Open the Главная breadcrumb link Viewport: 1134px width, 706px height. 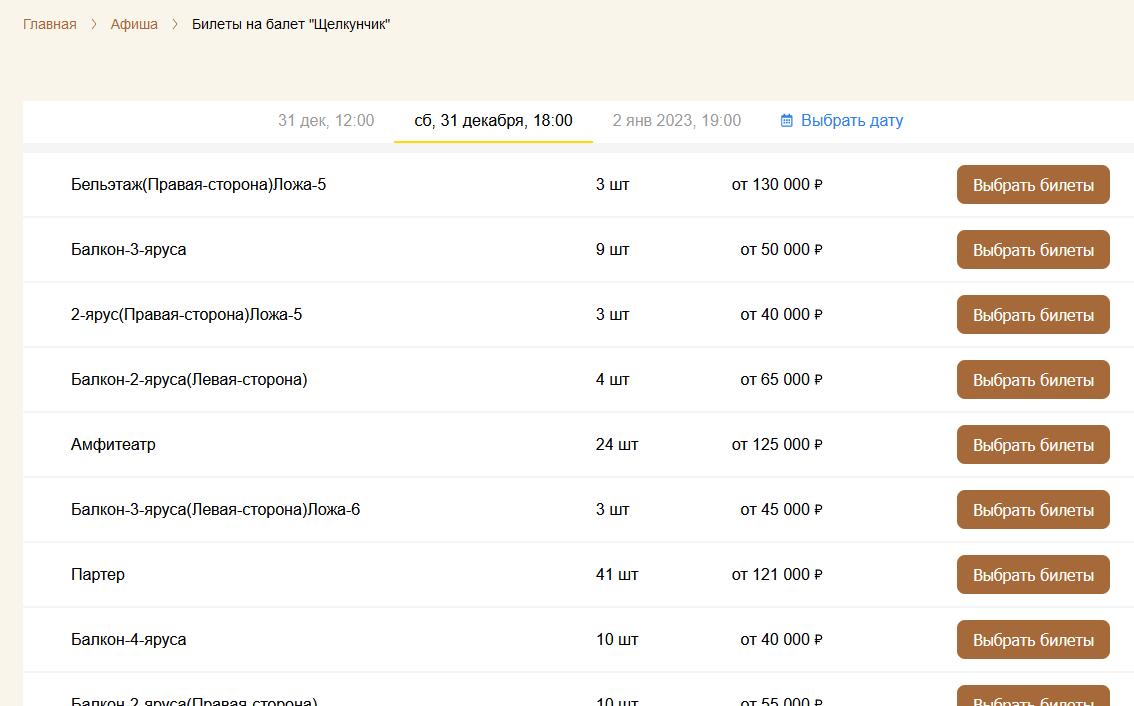coord(49,24)
